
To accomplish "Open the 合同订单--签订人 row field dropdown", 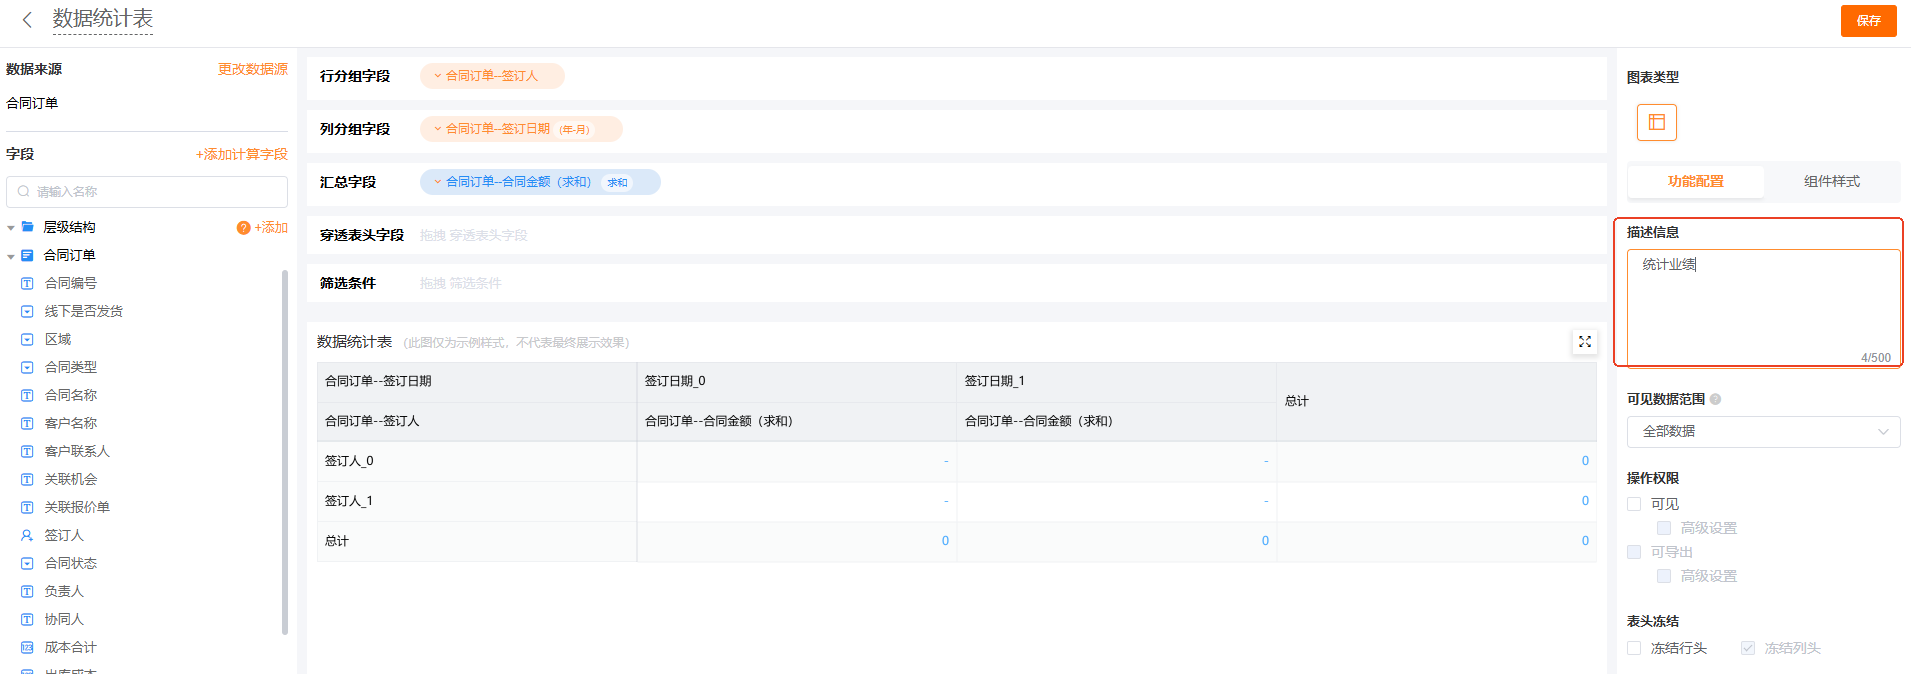I will point(438,76).
